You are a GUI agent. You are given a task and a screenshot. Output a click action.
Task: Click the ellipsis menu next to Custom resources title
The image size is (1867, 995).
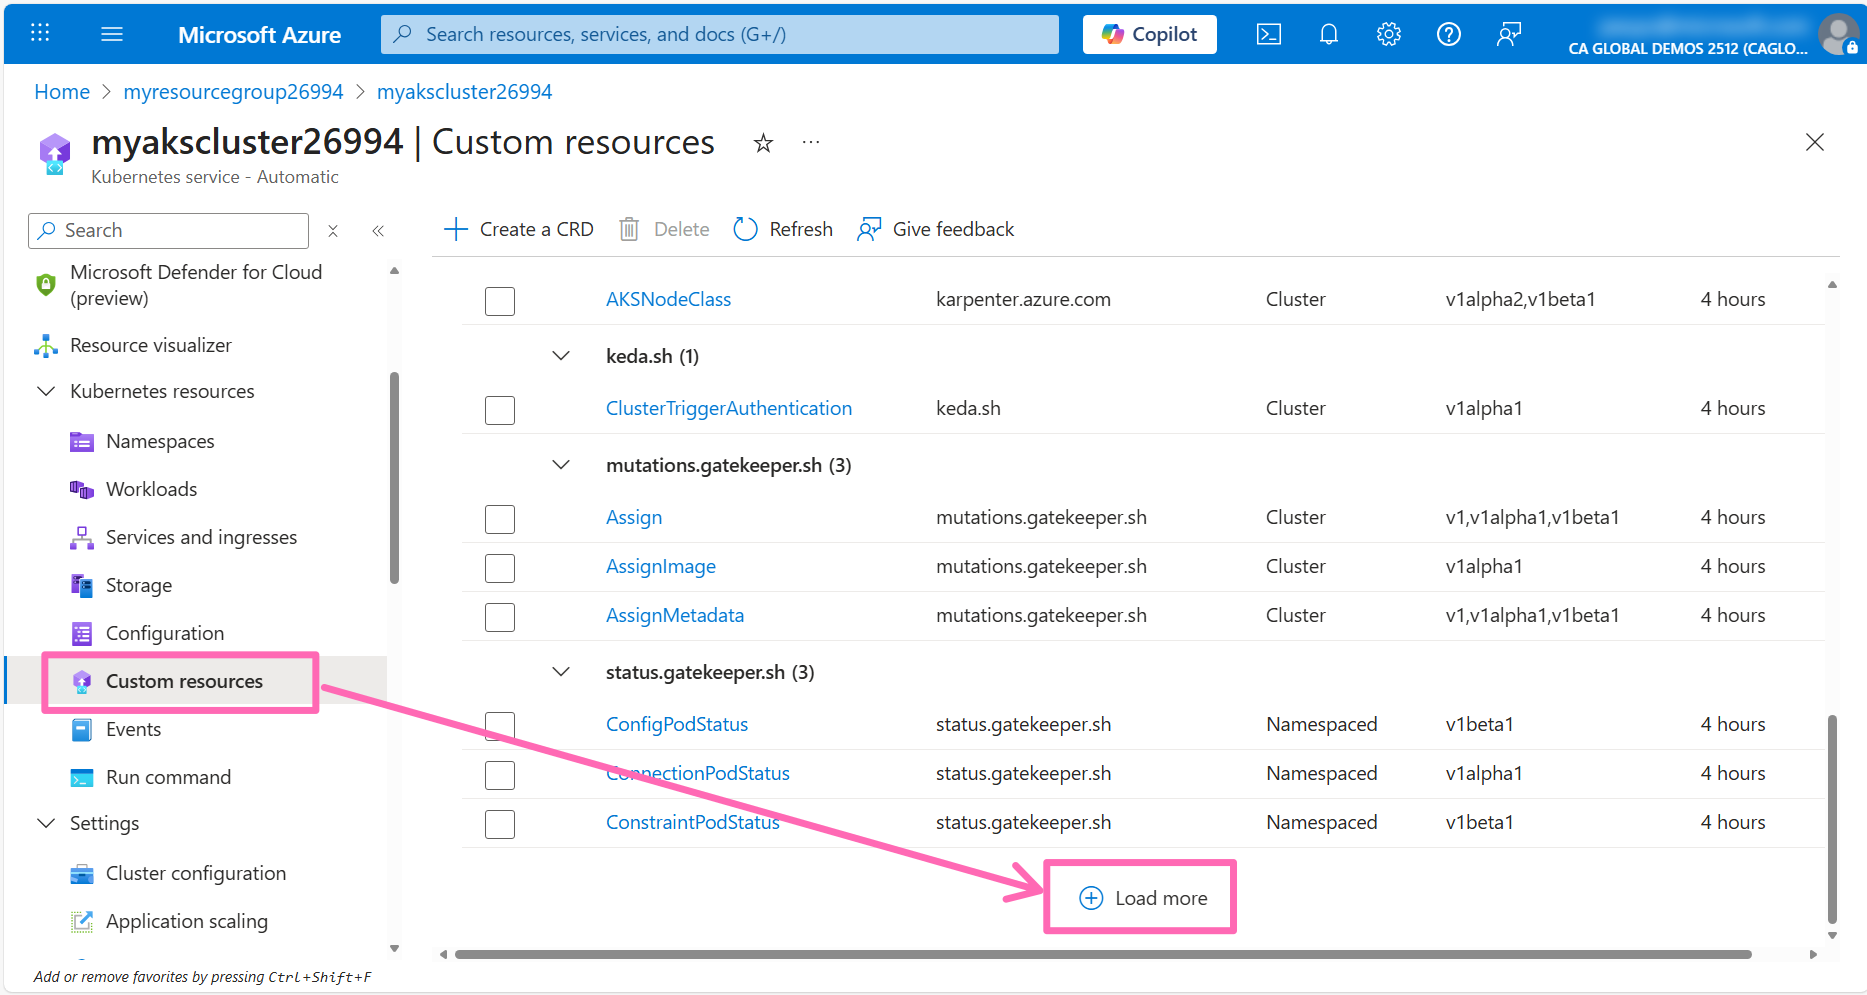810,142
